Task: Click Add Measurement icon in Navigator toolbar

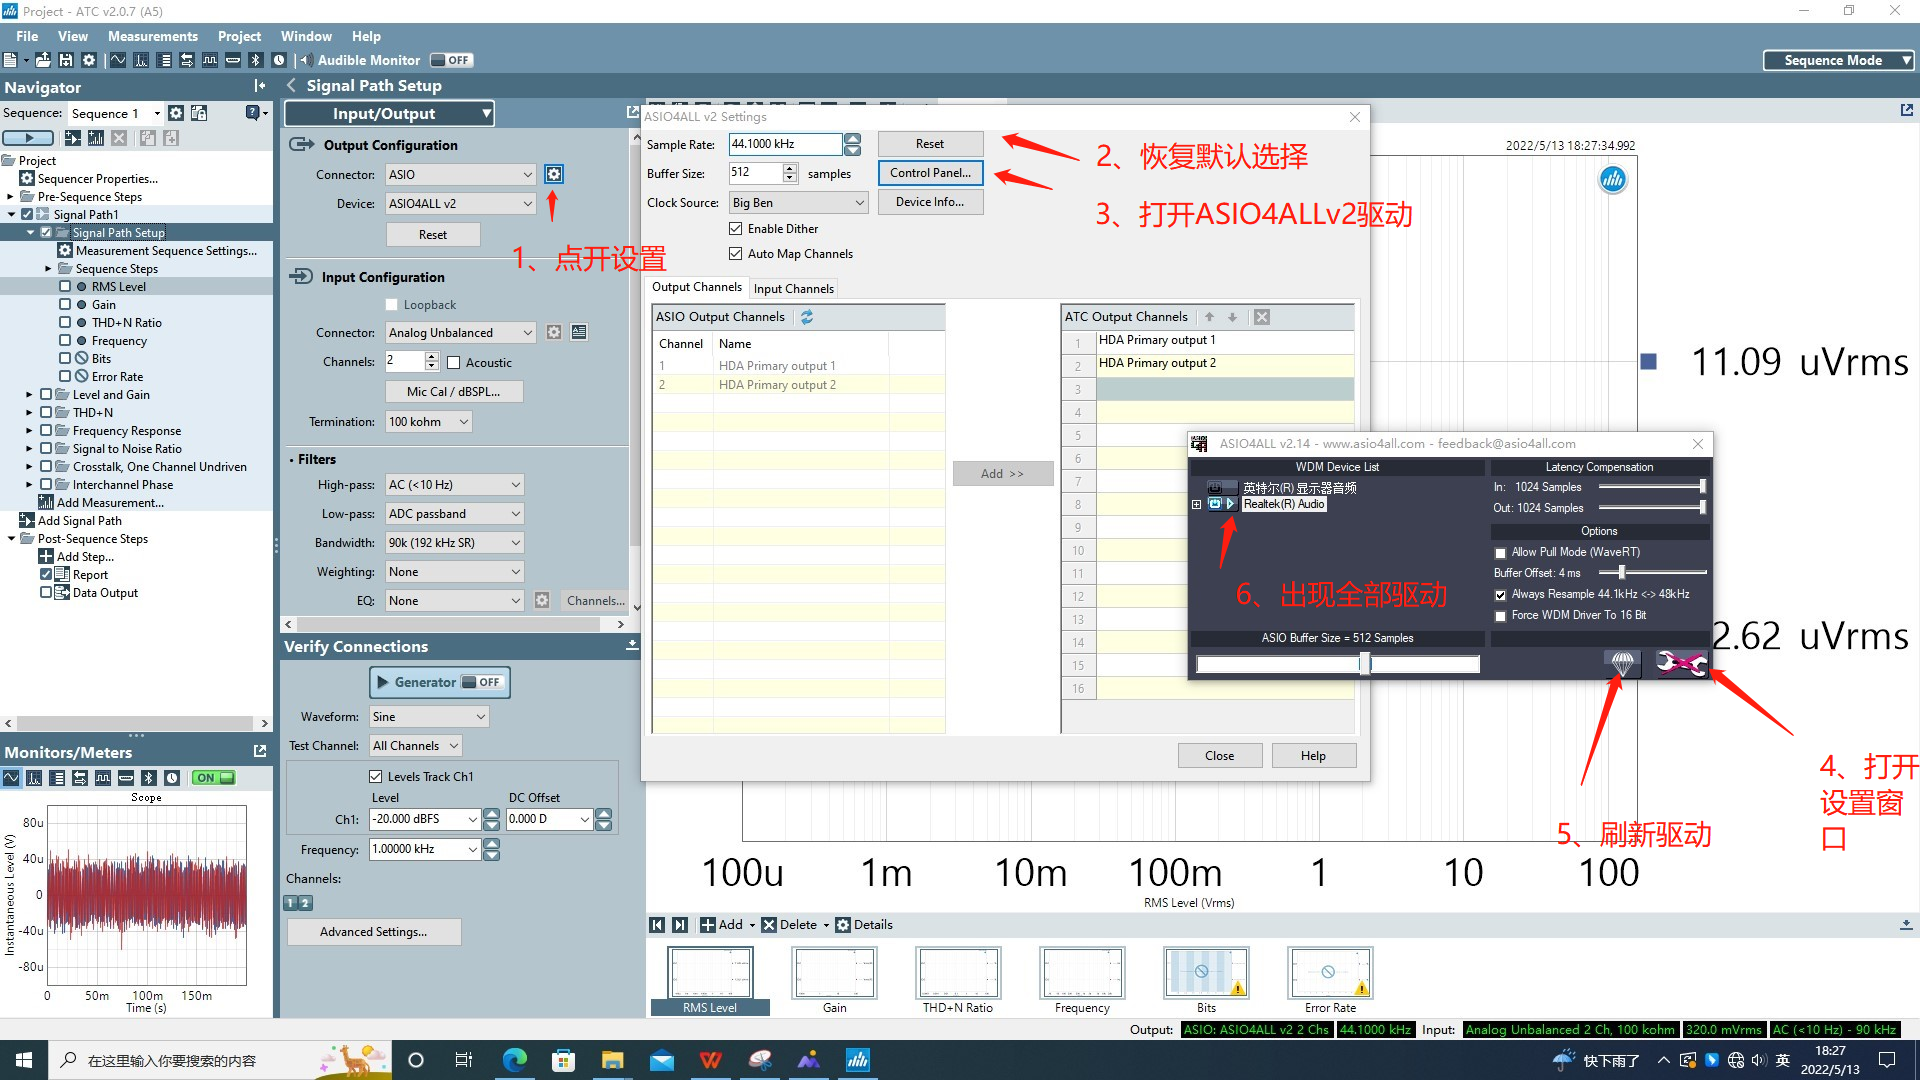Action: 96,138
